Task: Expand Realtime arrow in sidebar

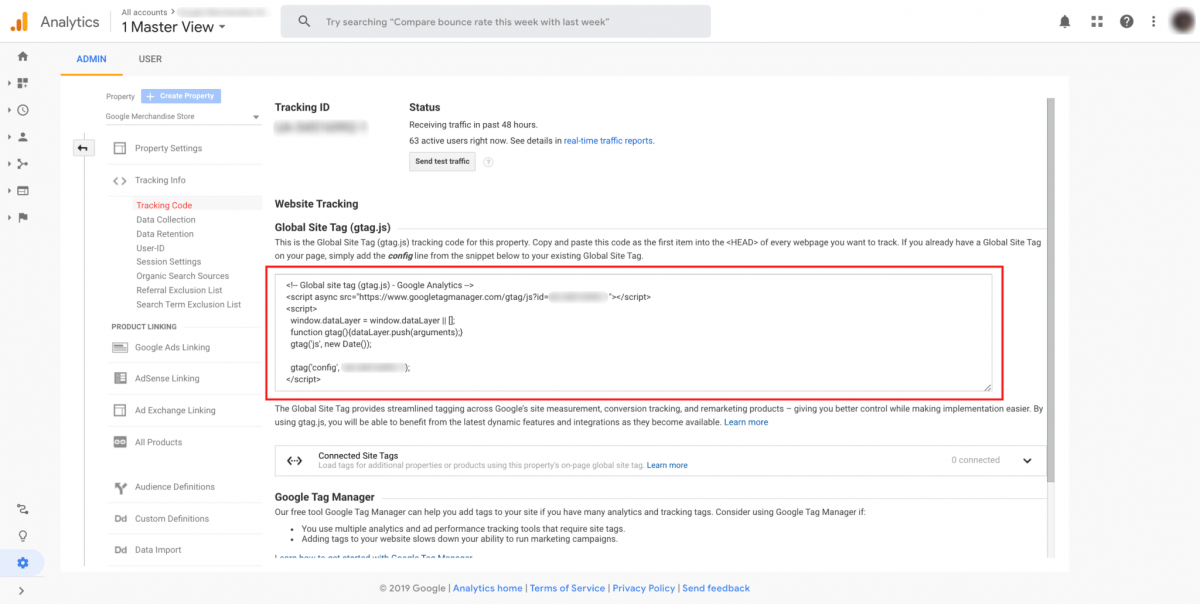Action: pos(9,110)
